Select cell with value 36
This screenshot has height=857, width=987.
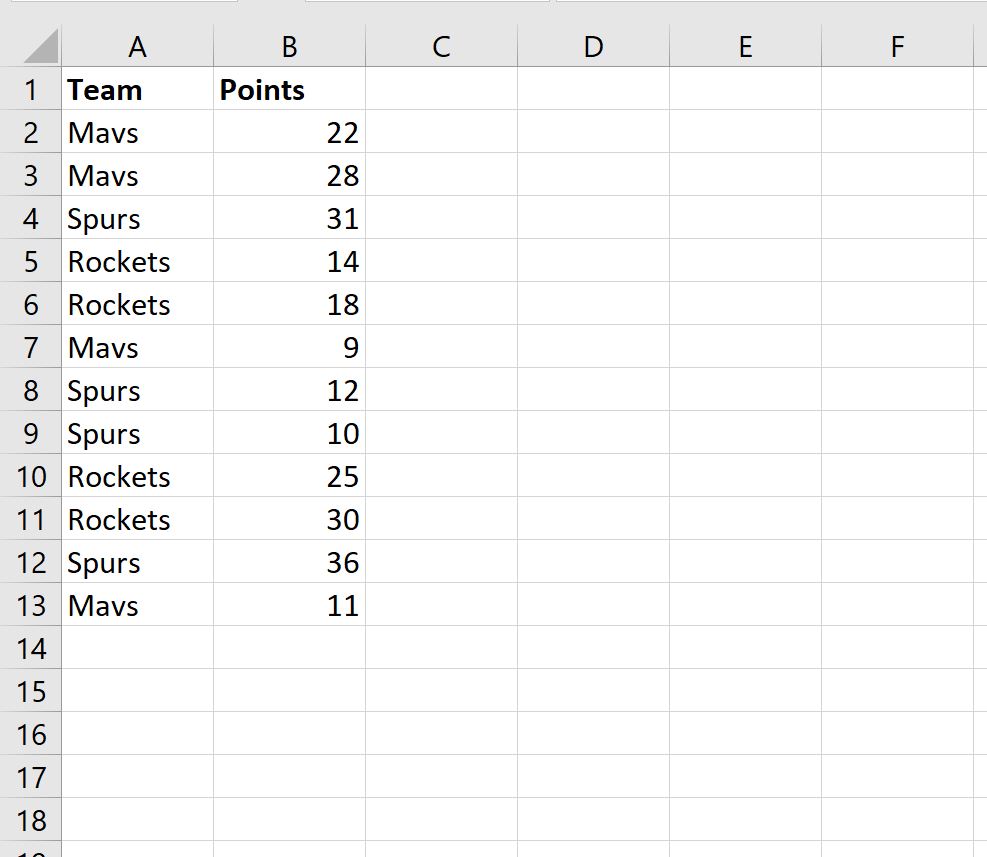coord(290,562)
